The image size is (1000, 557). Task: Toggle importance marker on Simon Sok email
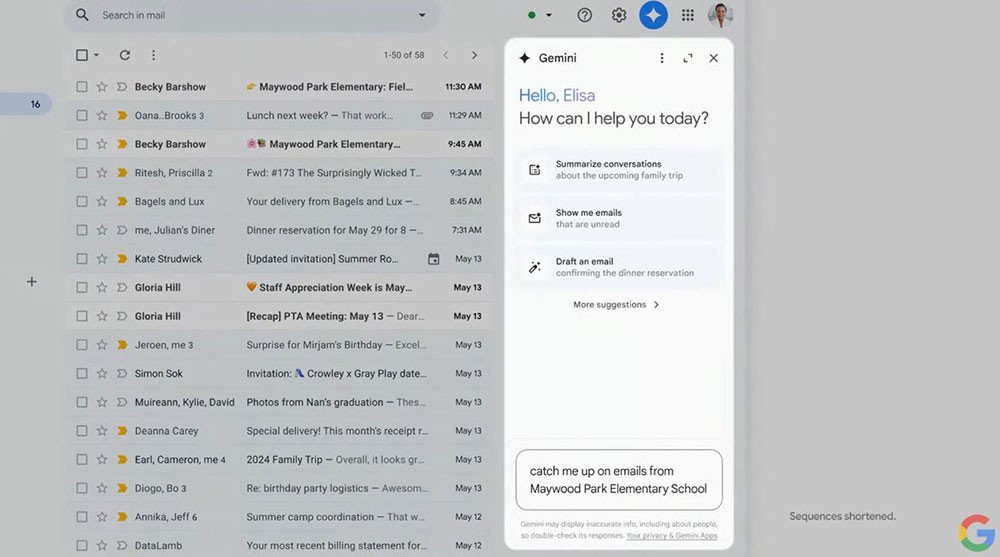coord(122,374)
